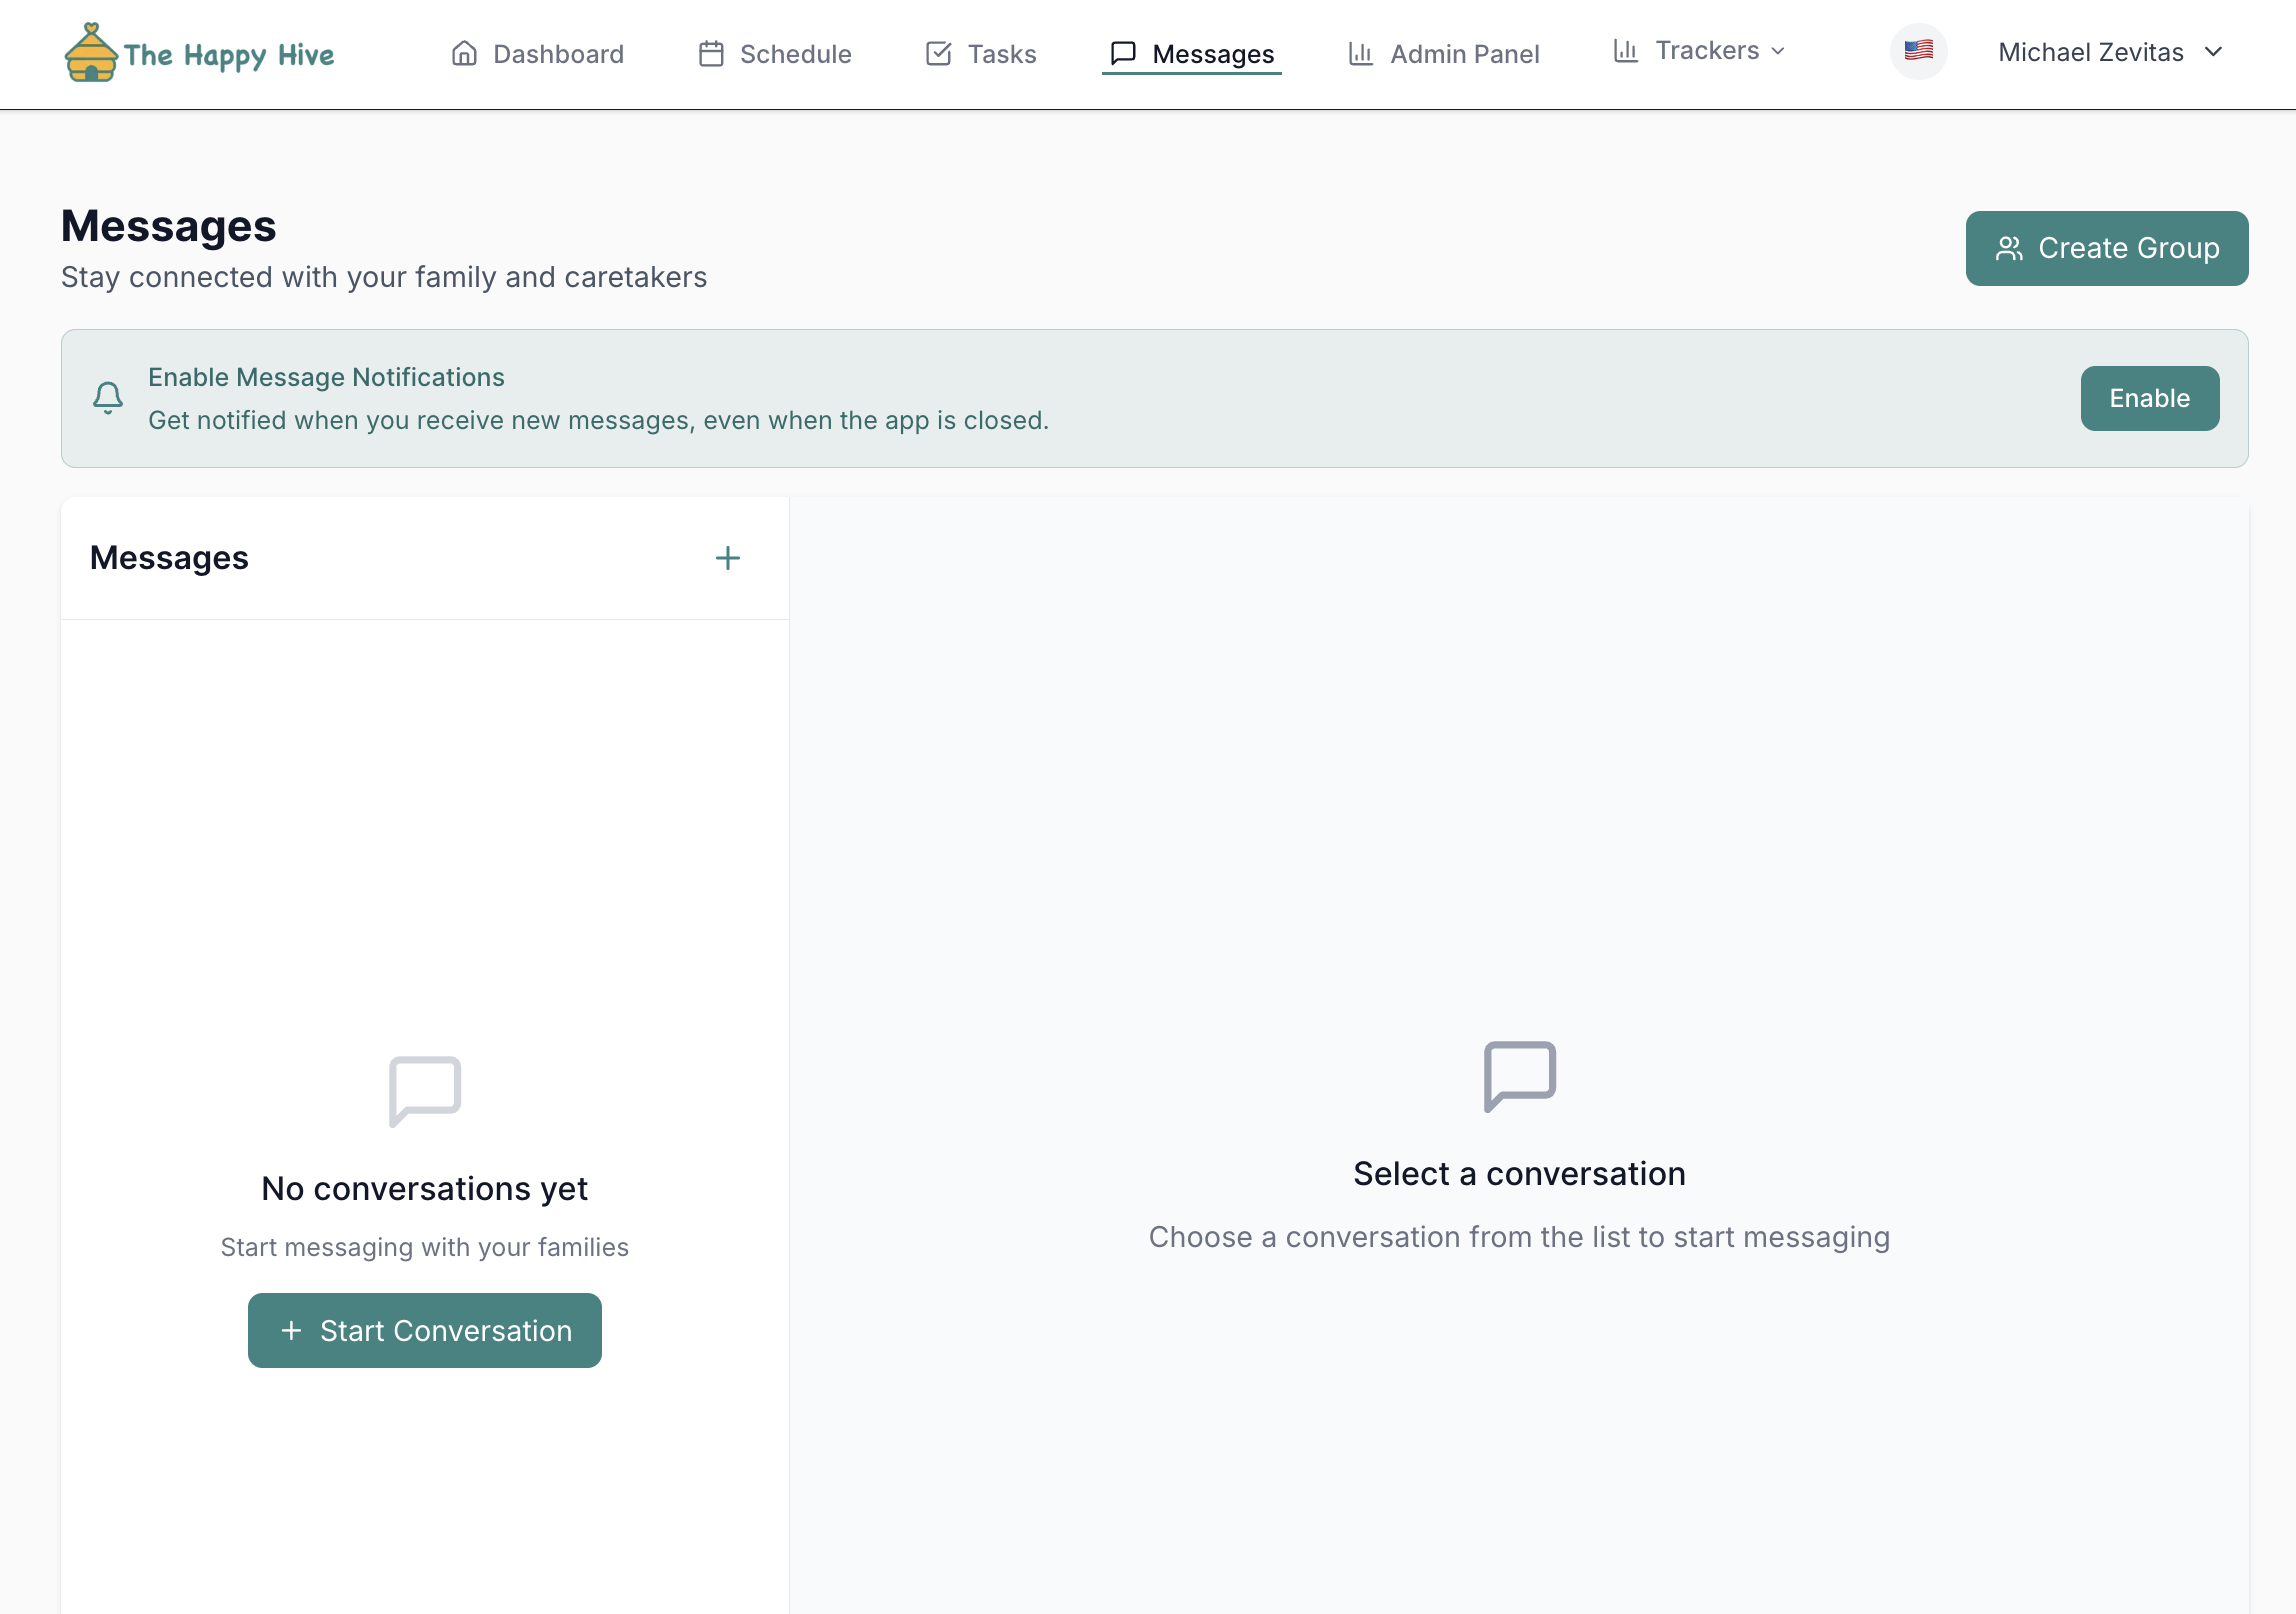Click the Tasks checkbox icon
2296x1614 pixels.
tap(938, 53)
